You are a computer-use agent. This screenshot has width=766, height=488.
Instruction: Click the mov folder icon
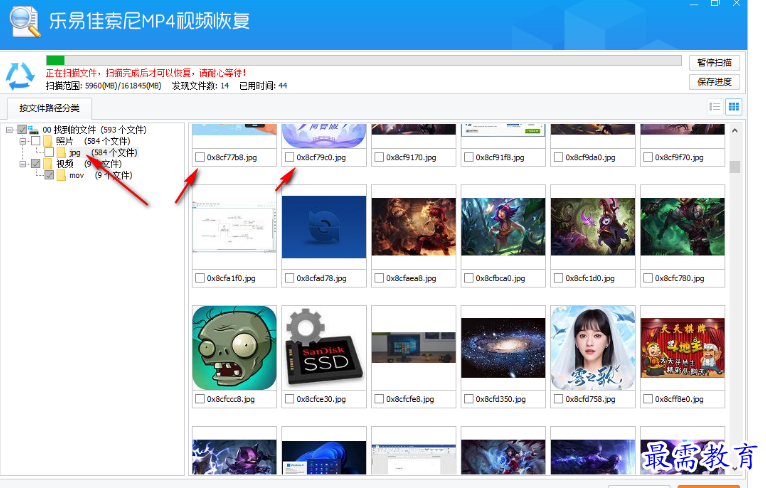[61, 175]
